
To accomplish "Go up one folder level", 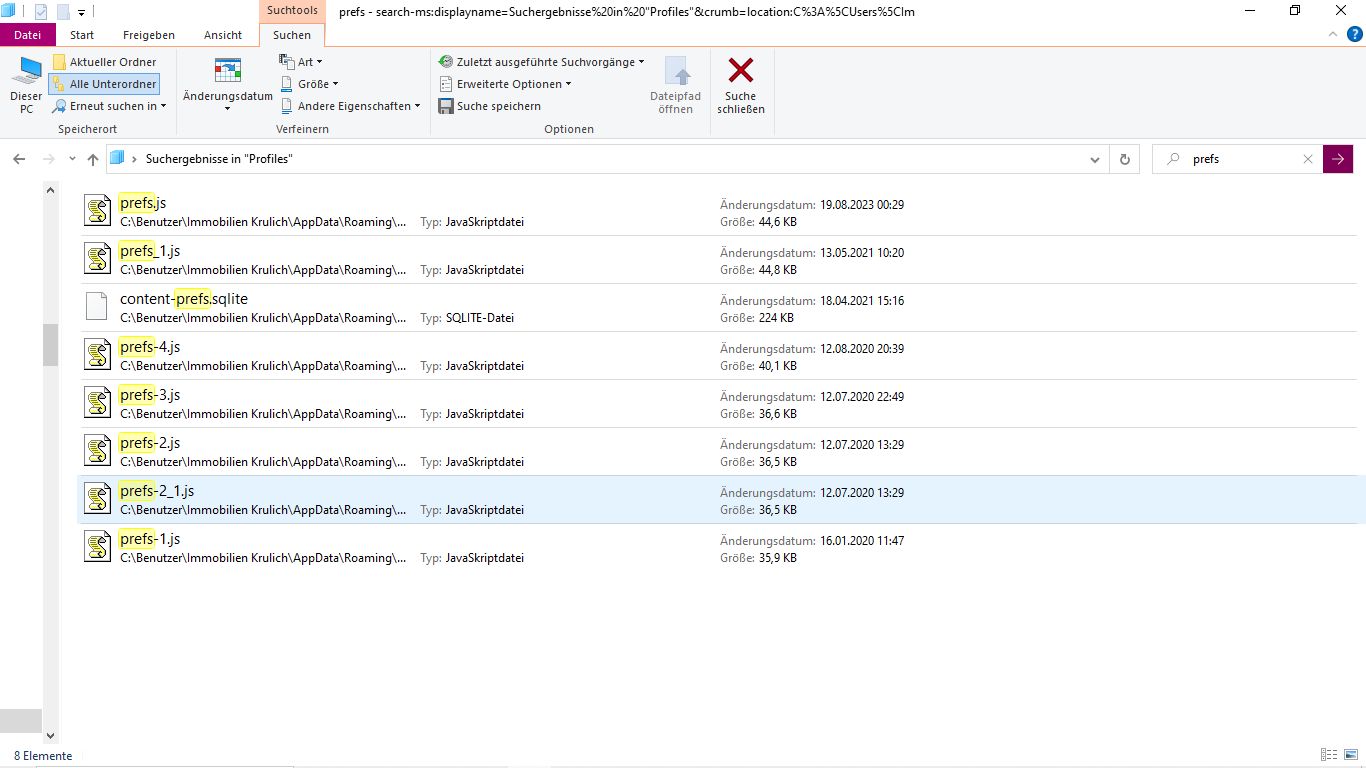I will tap(93, 159).
